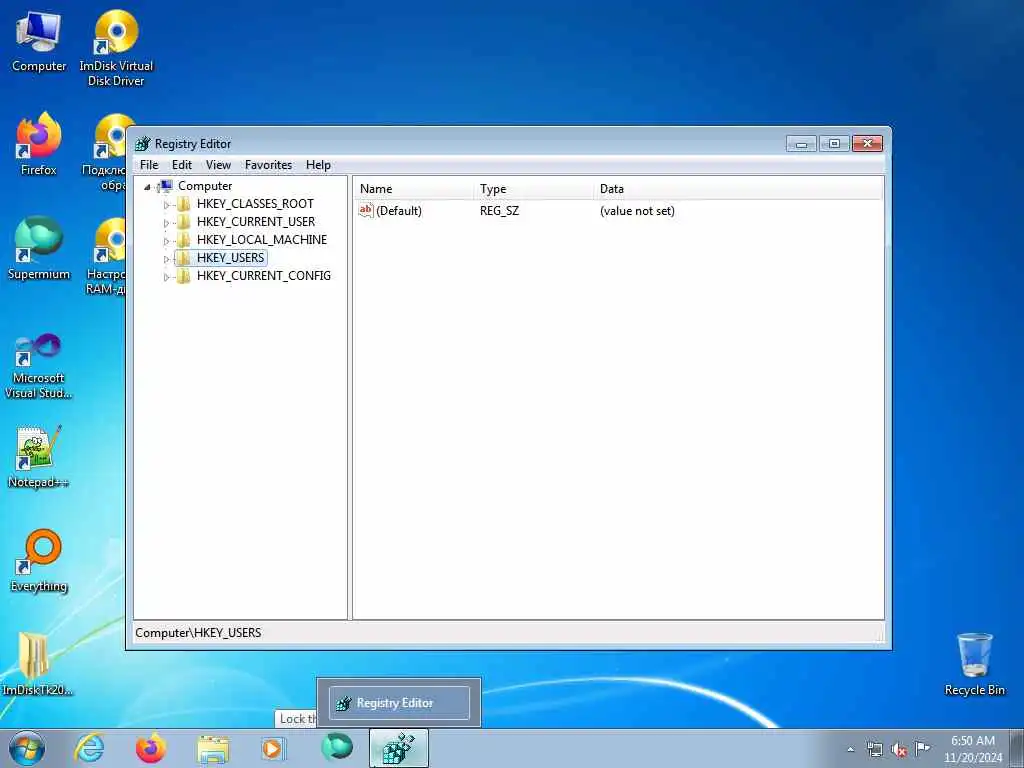Select the Registry Editor taskbar preview thumbnail
1024x768 pixels.
click(399, 703)
